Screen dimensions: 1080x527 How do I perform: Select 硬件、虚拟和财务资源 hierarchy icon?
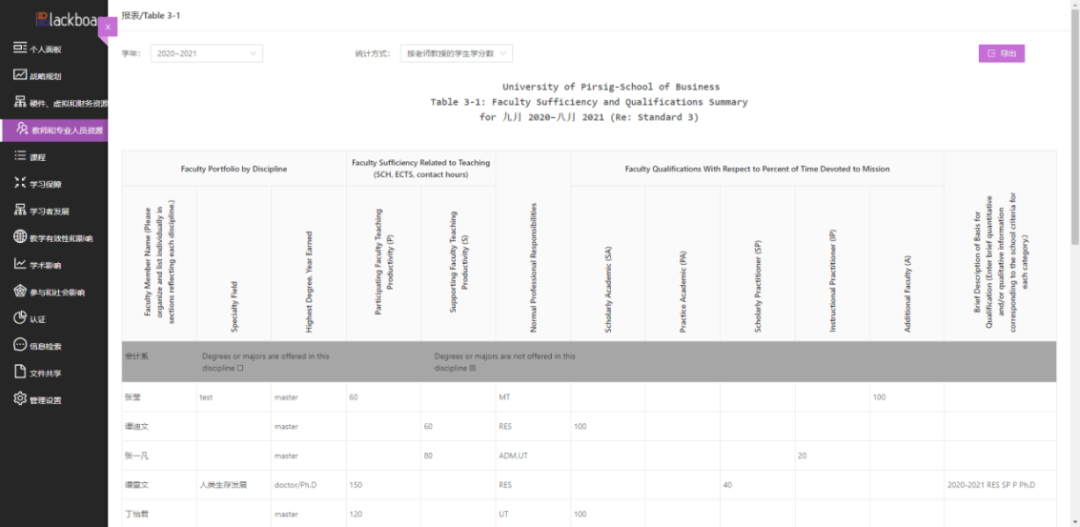coord(20,103)
